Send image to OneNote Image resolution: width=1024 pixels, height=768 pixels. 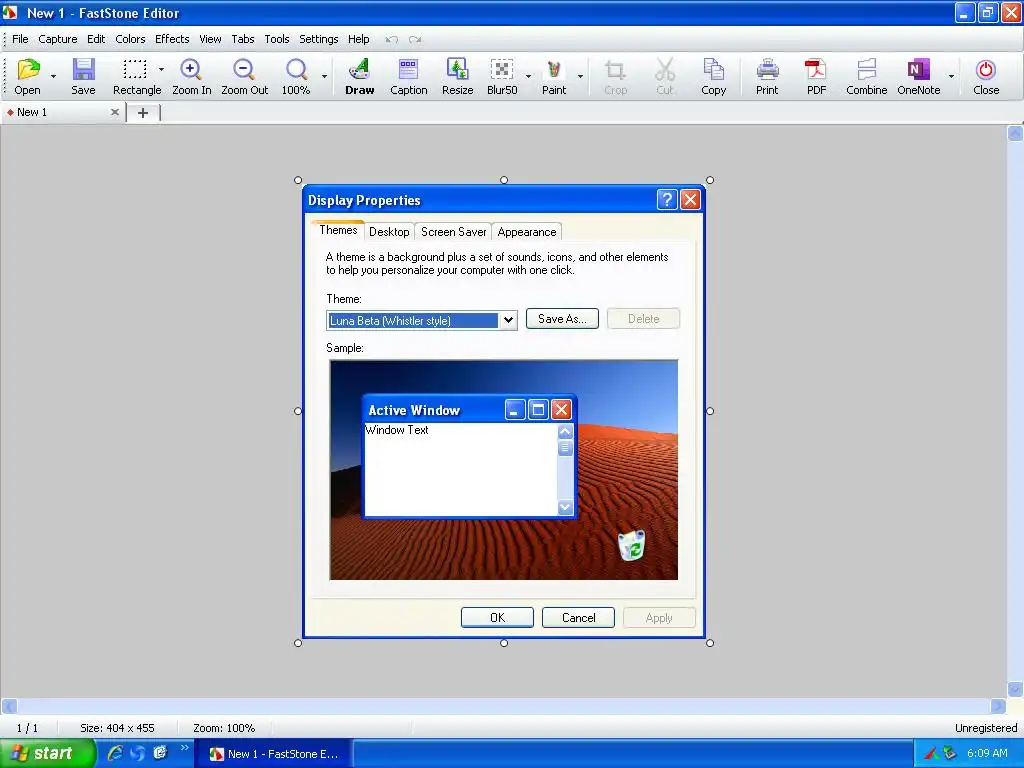click(918, 76)
